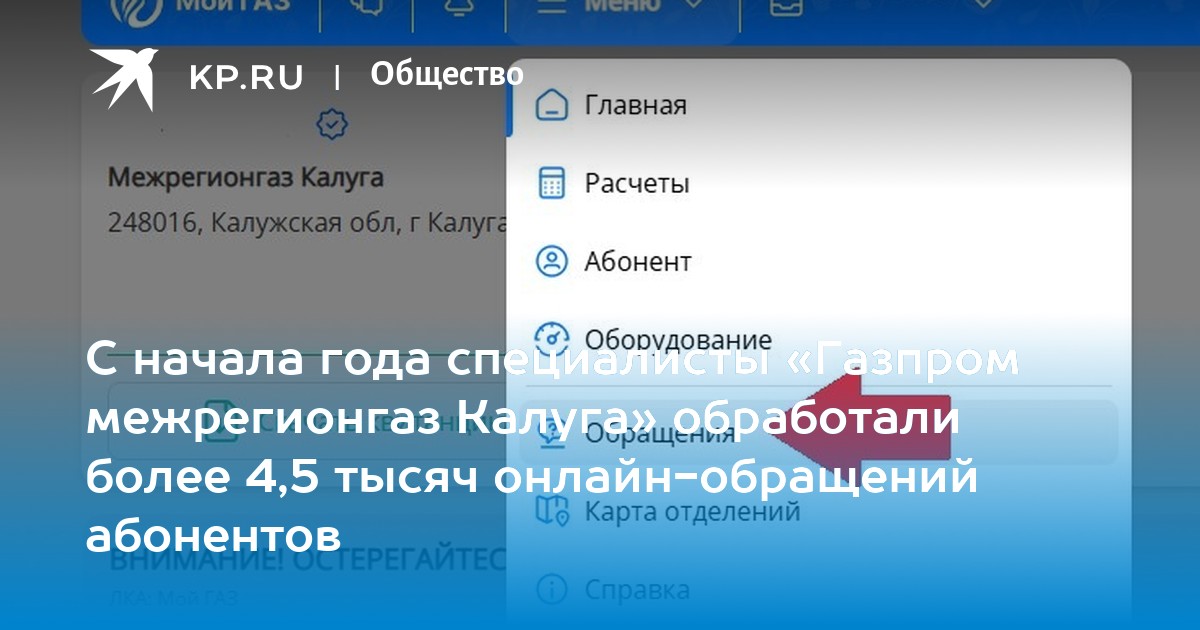
Task: Click the verified badge above Межрегионгаз Калуга
Action: (331, 125)
